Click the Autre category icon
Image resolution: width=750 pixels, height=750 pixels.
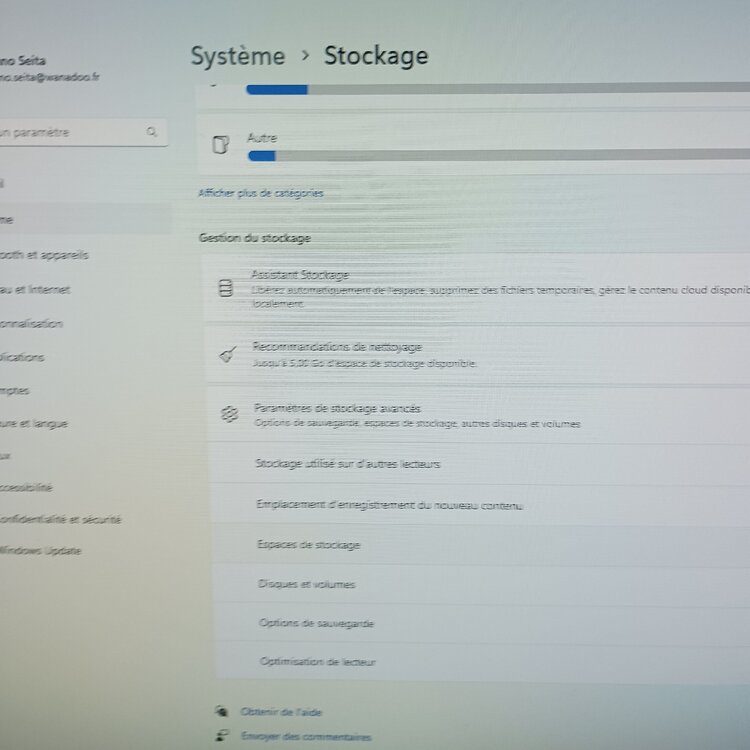coord(221,146)
